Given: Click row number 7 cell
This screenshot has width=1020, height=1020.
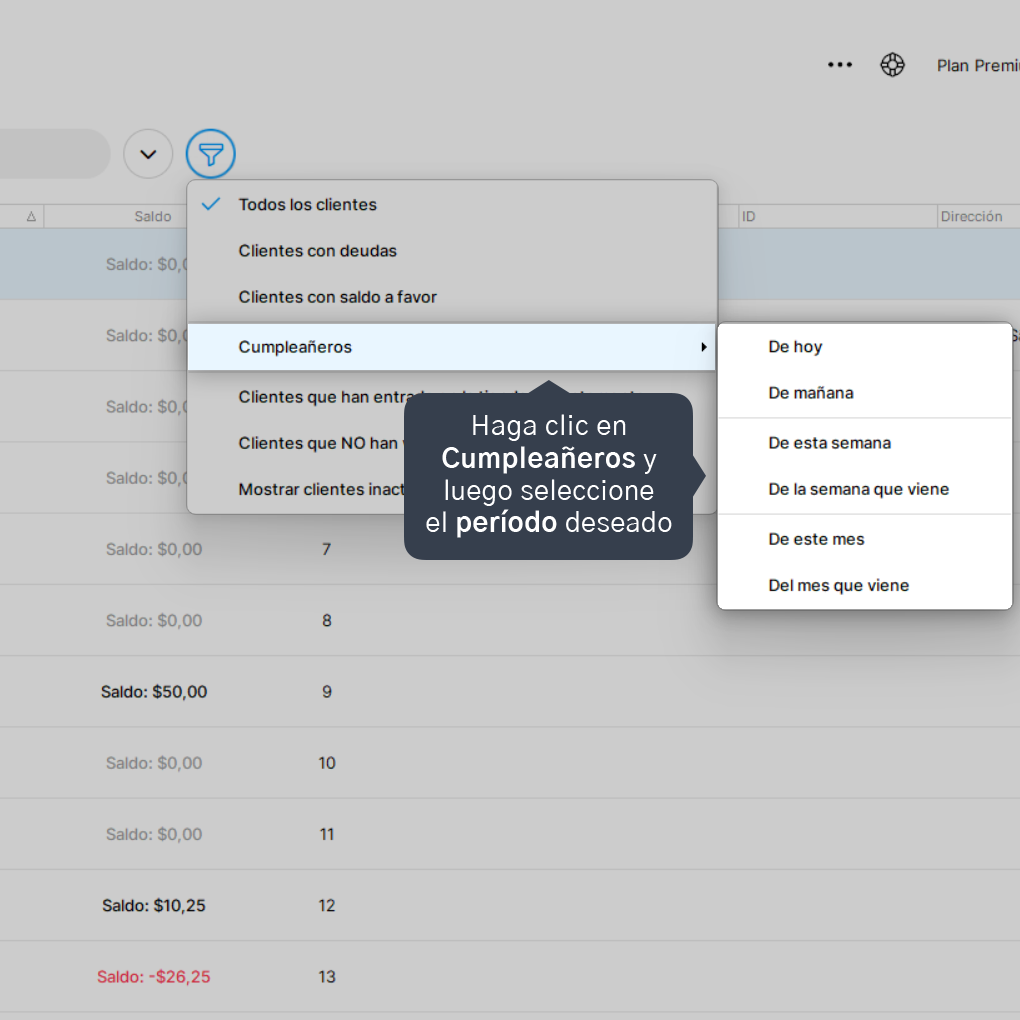Looking at the screenshot, I should point(327,550).
